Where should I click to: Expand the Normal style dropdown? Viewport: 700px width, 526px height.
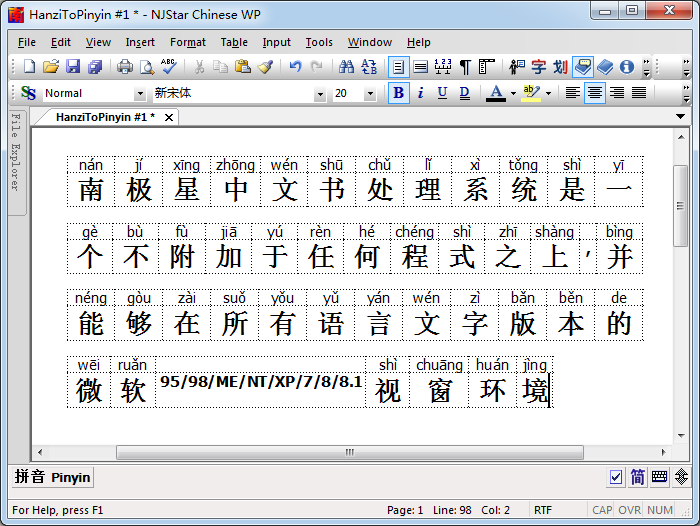[140, 94]
